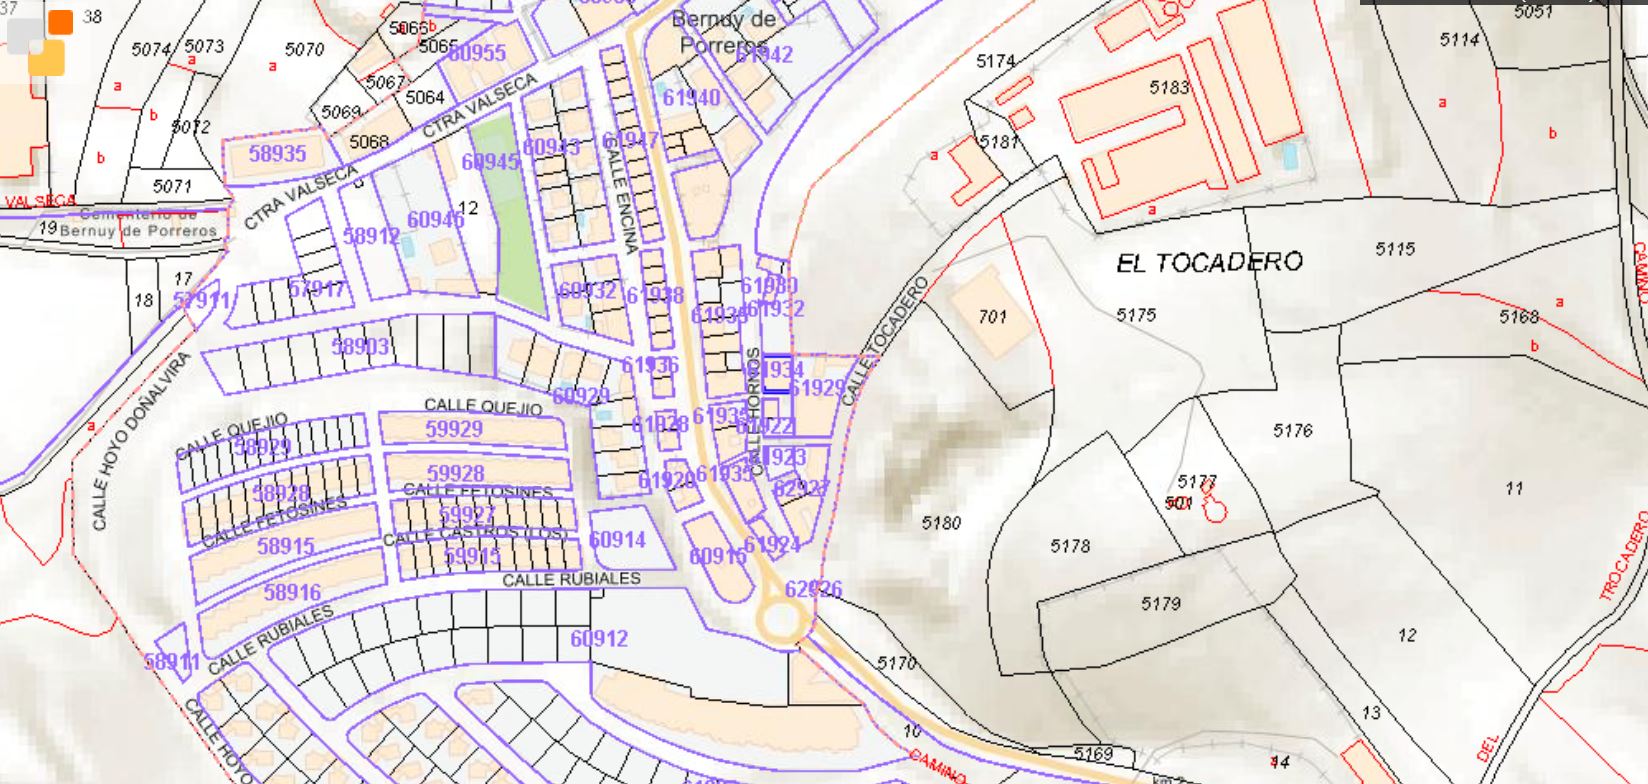This screenshot has width=1648, height=784.
Task: Select the blue highlighted parcel 61934
Action: click(x=777, y=372)
